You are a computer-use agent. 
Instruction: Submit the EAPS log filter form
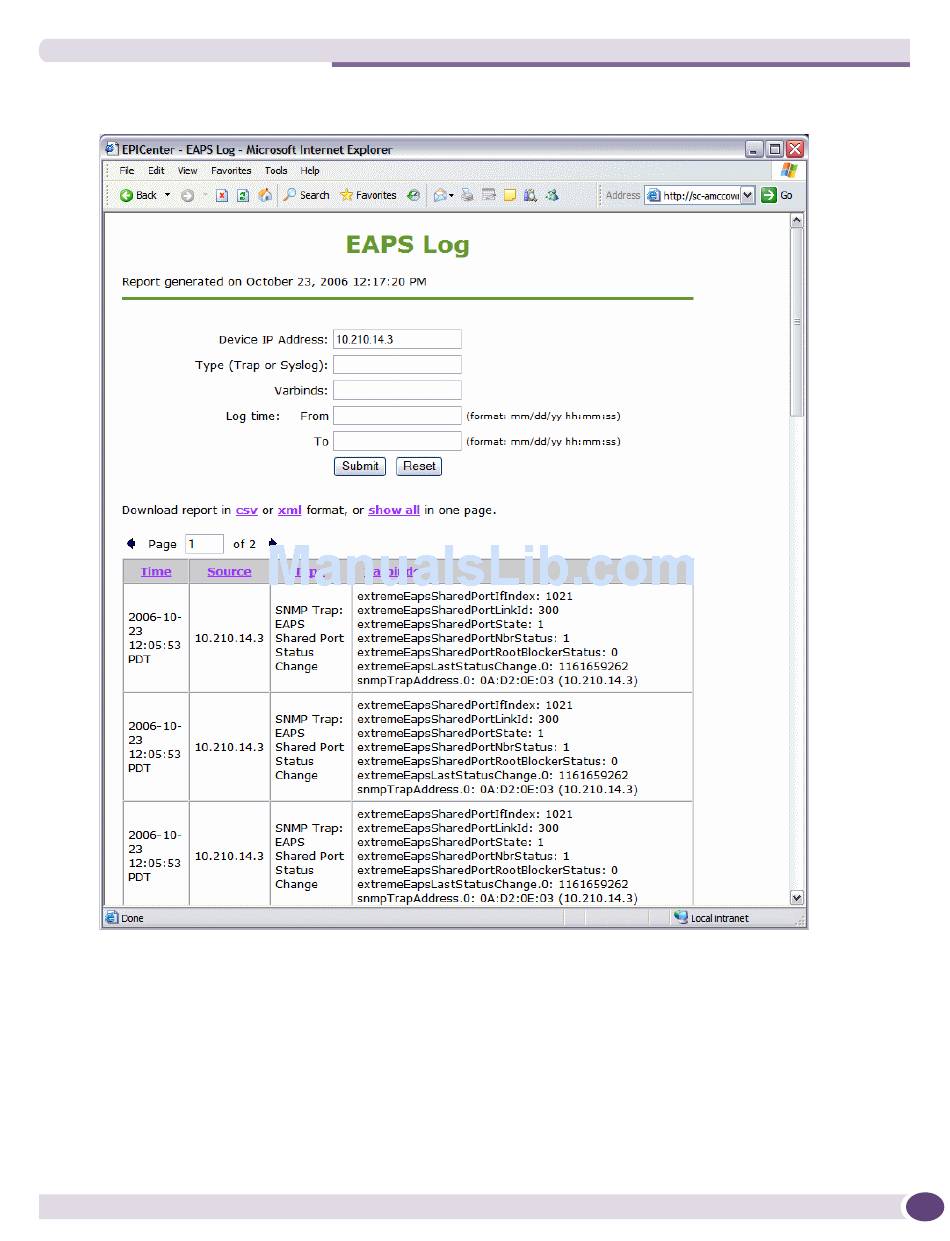[x=360, y=466]
